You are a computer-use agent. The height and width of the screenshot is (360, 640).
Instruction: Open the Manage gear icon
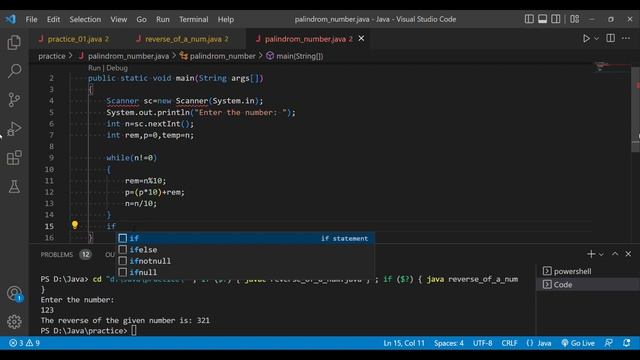[14, 322]
